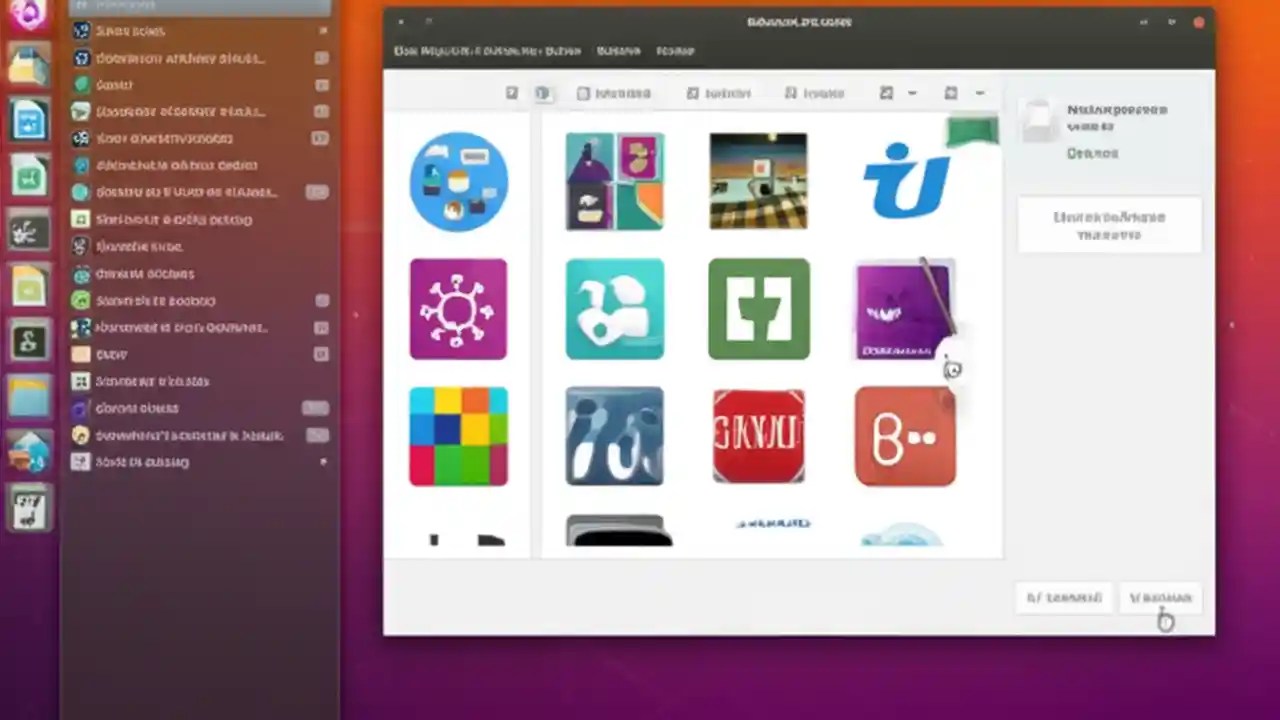Open the green app with white puzzle shape
Image resolution: width=1280 pixels, height=720 pixels.
(x=758, y=309)
